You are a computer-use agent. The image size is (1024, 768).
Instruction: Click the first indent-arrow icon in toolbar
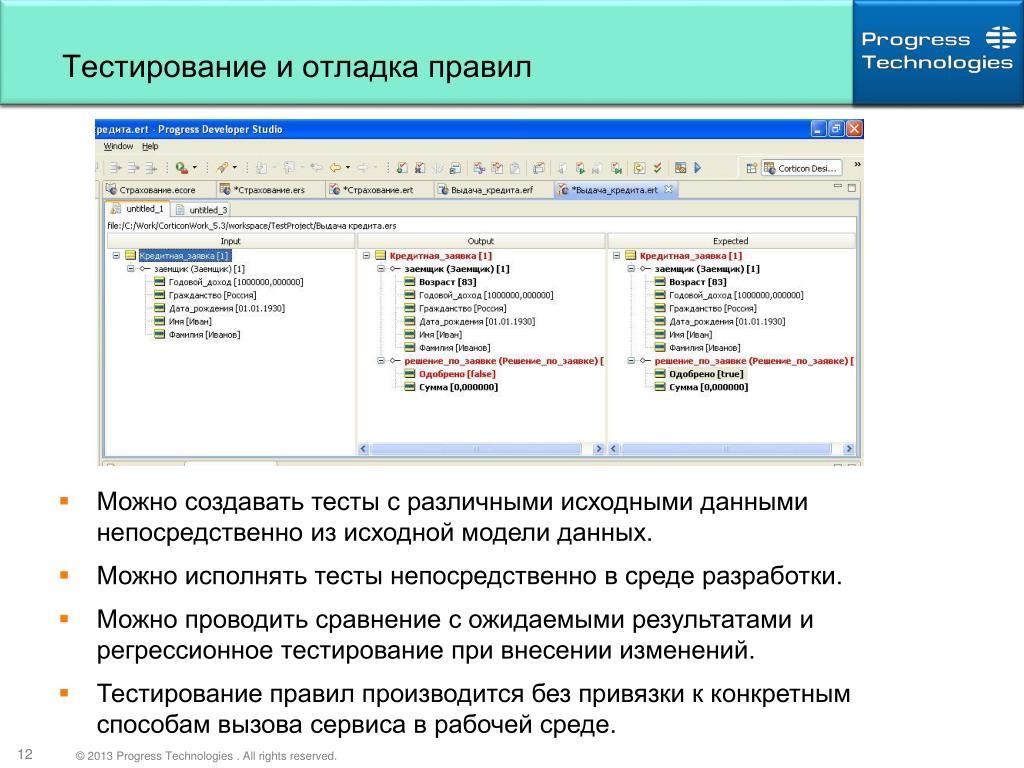point(115,168)
